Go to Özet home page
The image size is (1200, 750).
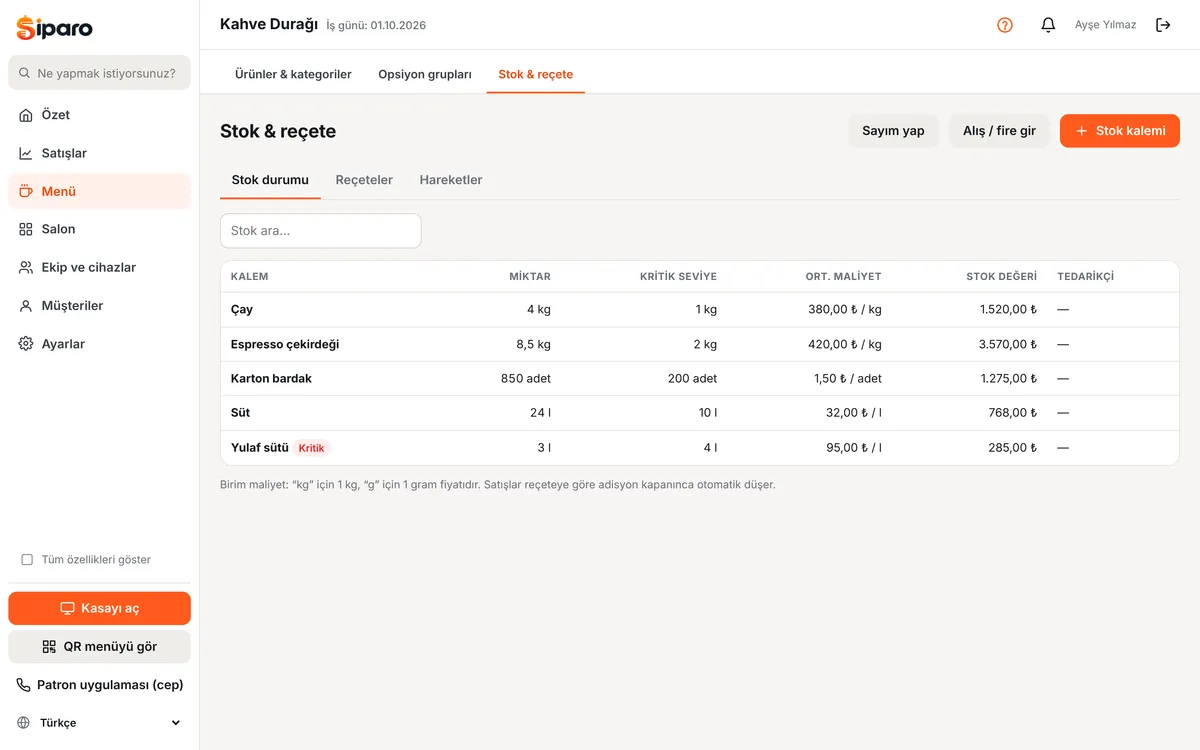tap(99, 115)
